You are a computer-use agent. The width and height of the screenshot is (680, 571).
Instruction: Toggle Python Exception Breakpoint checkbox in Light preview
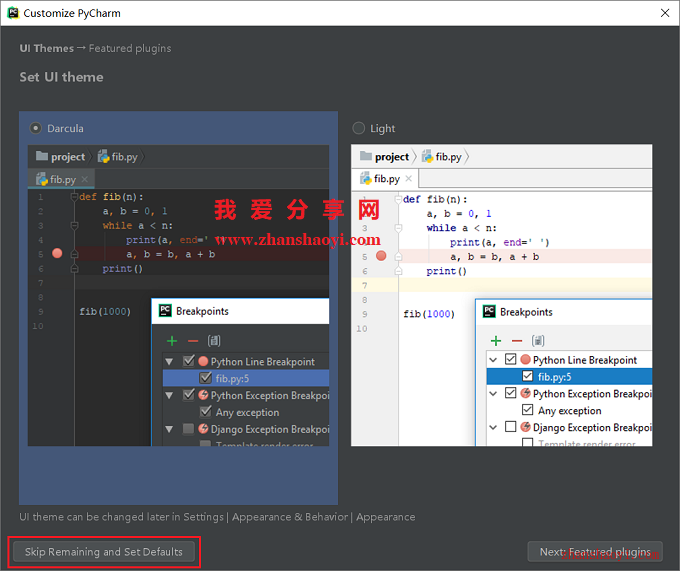[x=510, y=393]
